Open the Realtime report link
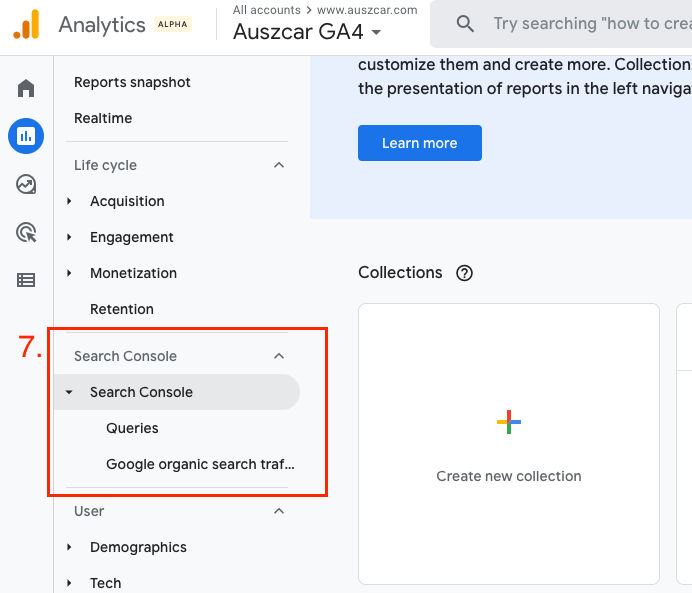 pos(103,118)
